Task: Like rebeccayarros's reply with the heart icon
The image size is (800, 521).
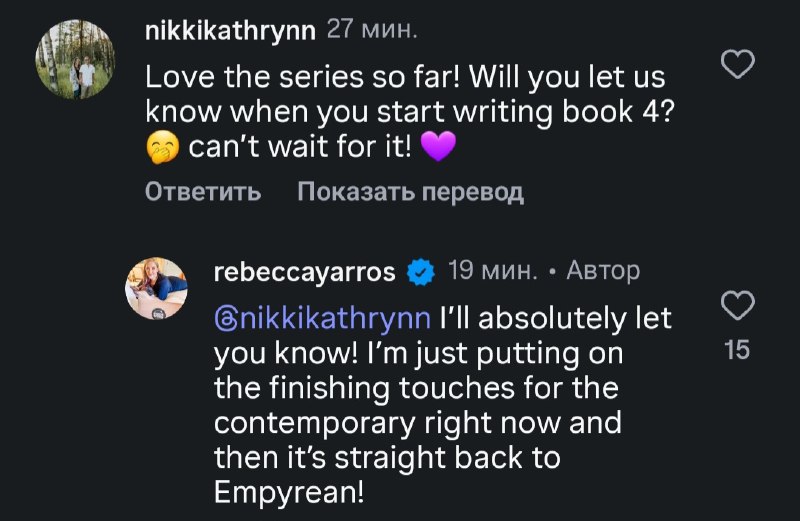Action: (737, 307)
